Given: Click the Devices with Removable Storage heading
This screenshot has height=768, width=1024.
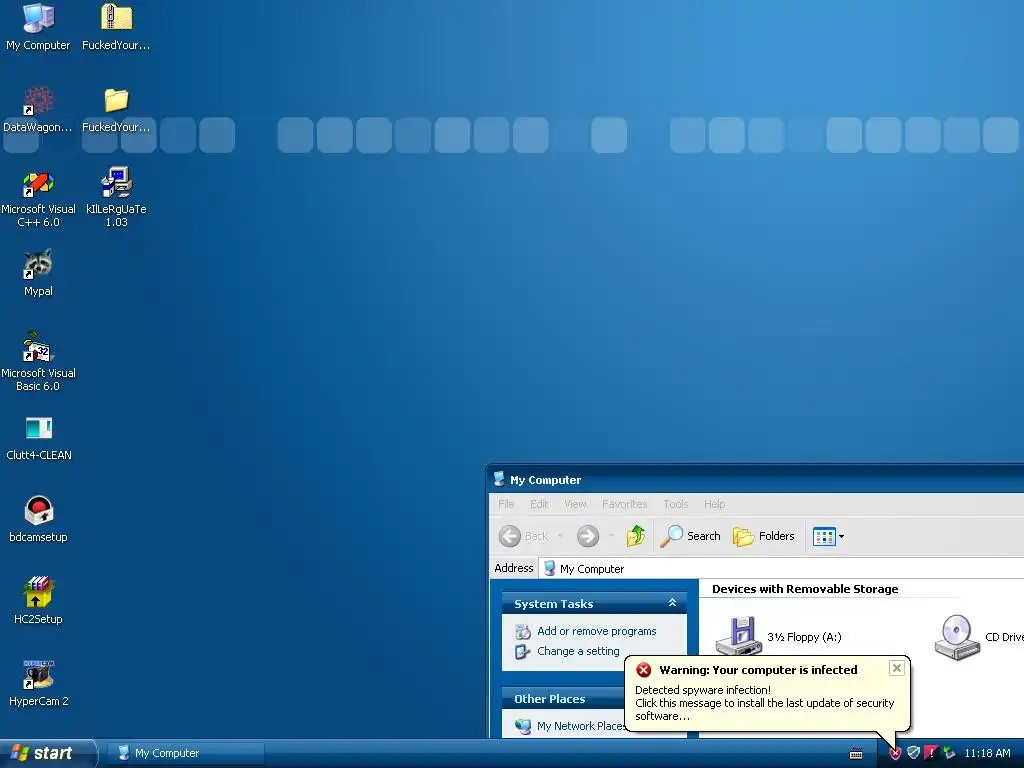Looking at the screenshot, I should pyautogui.click(x=805, y=589).
